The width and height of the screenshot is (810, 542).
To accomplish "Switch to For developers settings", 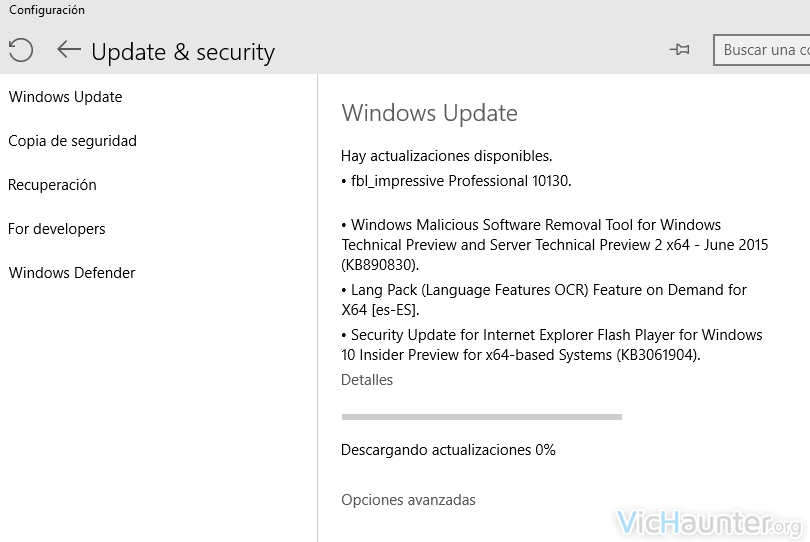I will 57,229.
